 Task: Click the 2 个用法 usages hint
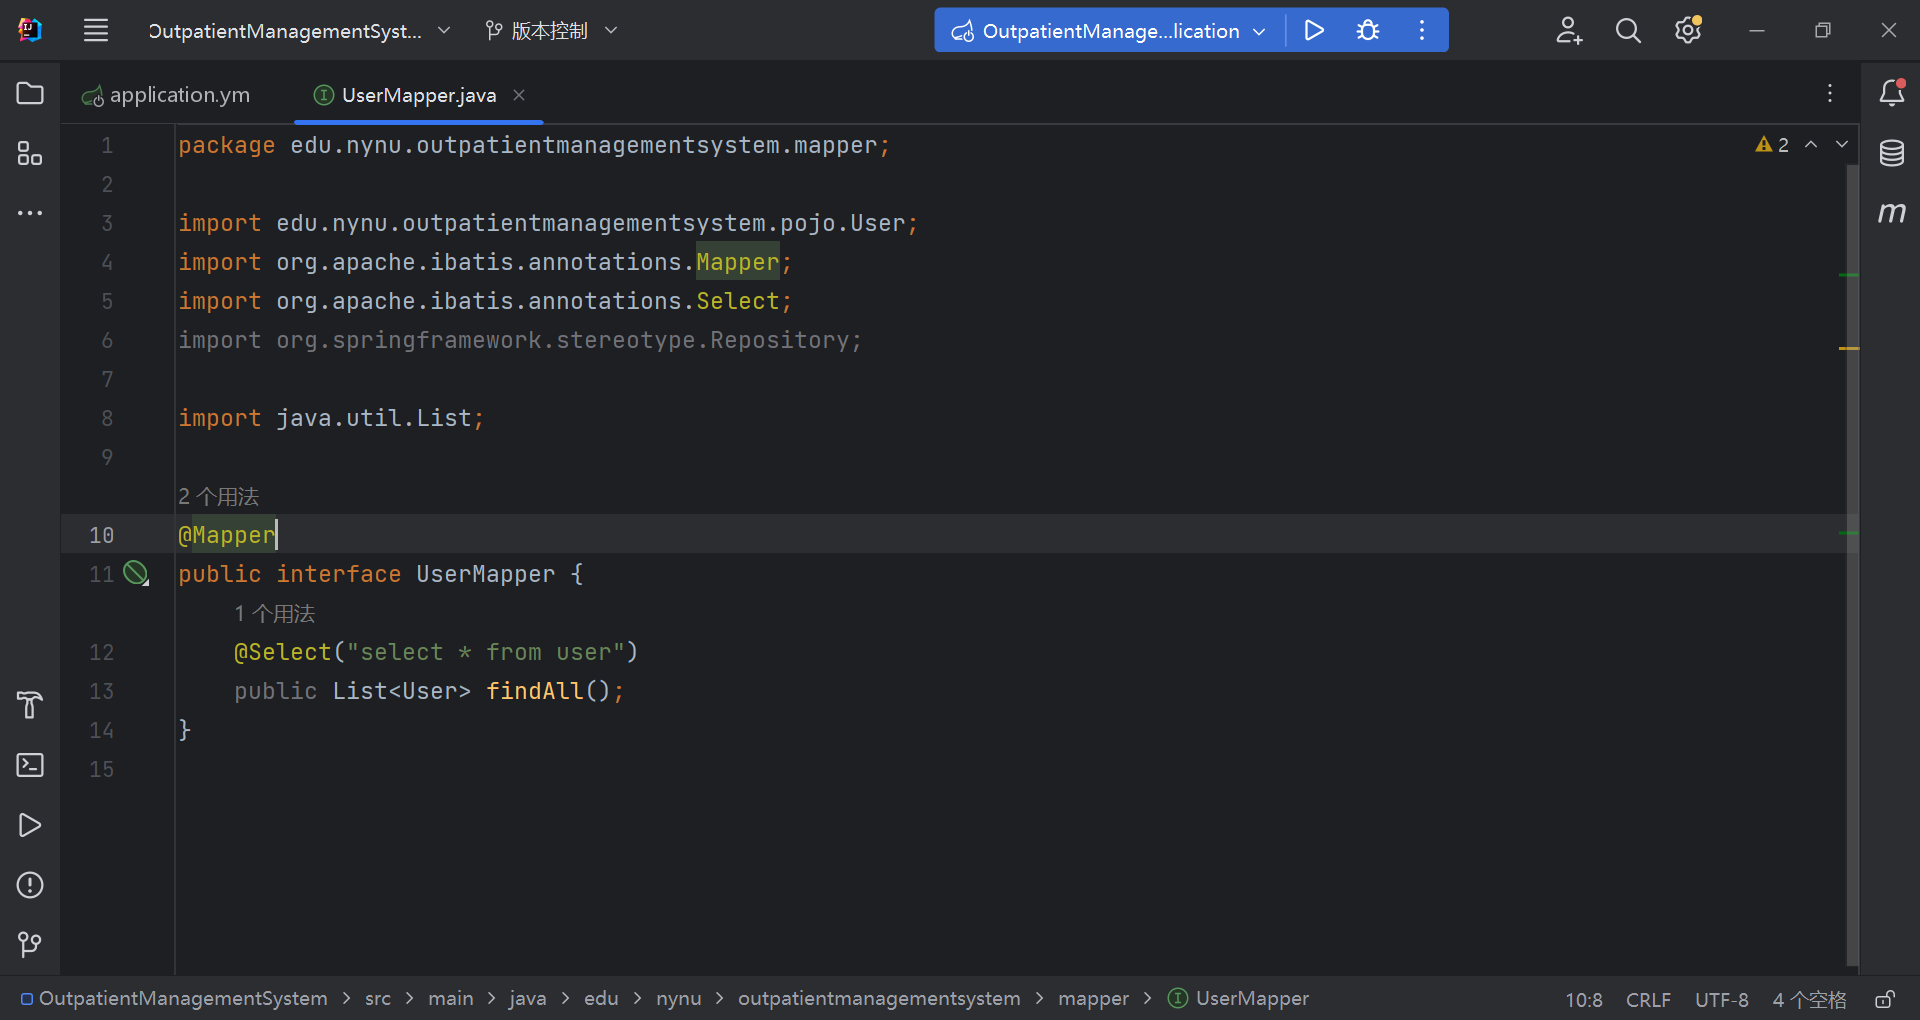[x=218, y=496]
